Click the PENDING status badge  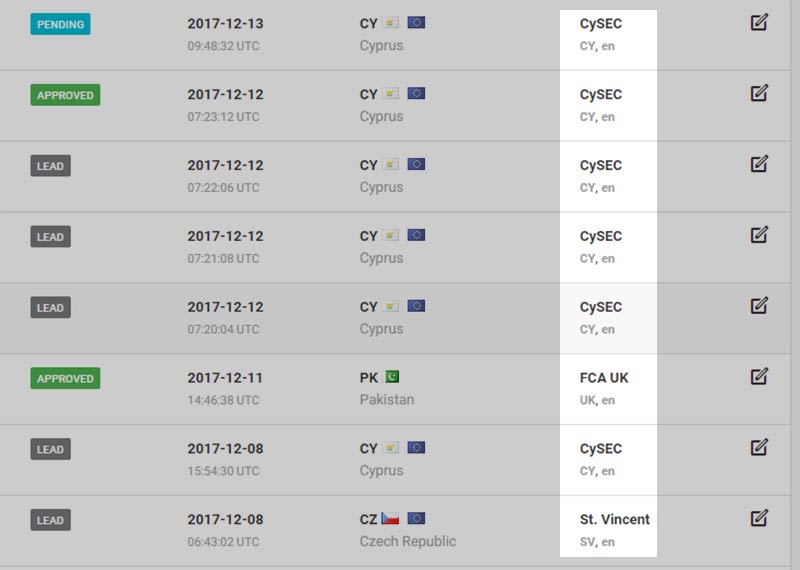[x=60, y=24]
